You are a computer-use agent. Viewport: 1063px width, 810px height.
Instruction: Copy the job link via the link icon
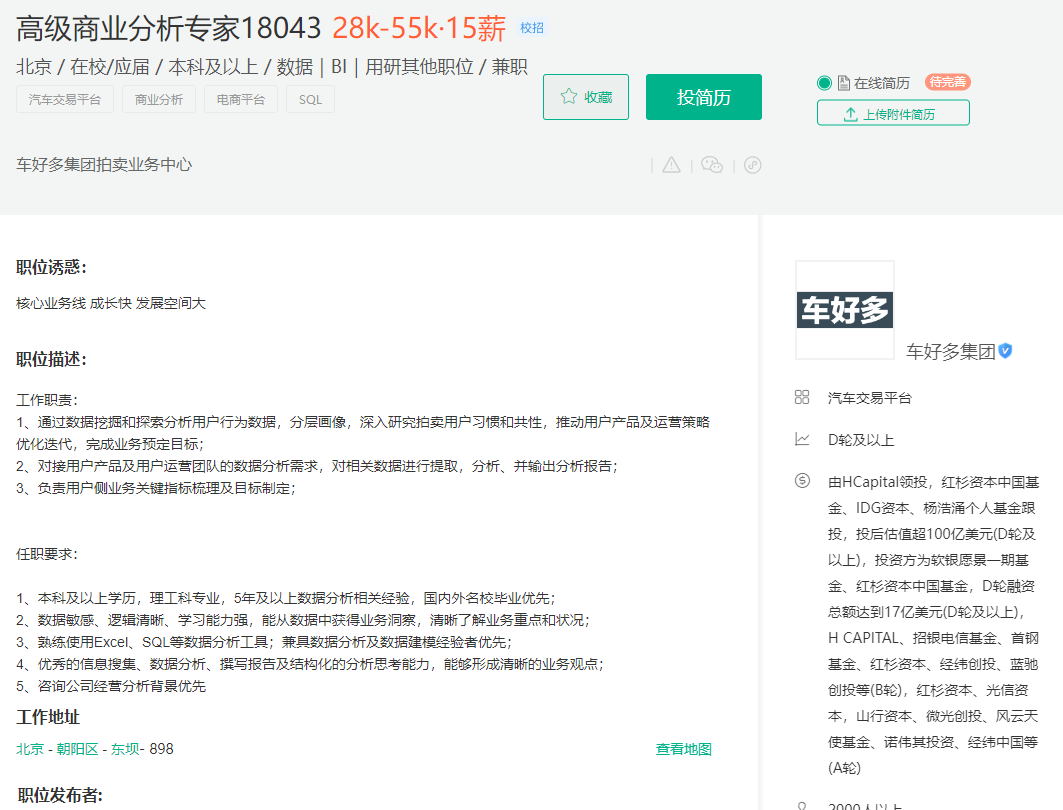[753, 165]
